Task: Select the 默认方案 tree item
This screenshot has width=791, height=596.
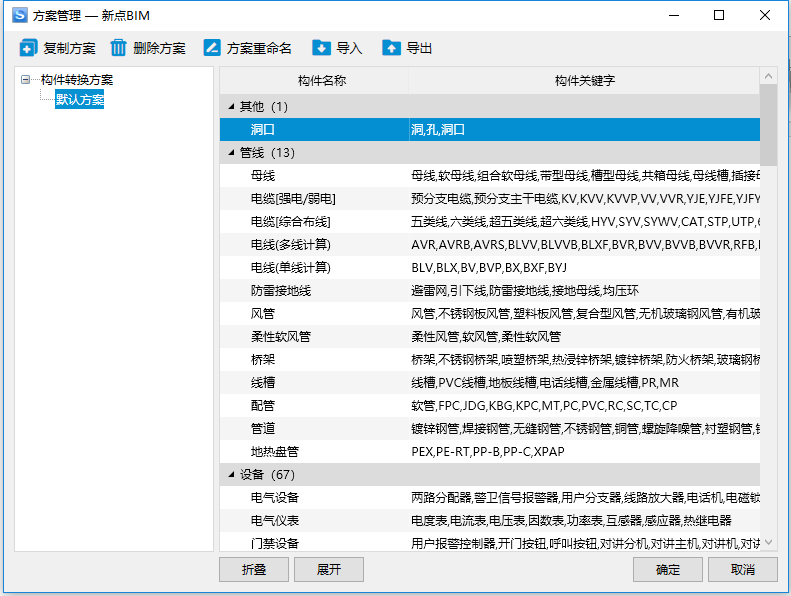Action: click(x=80, y=99)
